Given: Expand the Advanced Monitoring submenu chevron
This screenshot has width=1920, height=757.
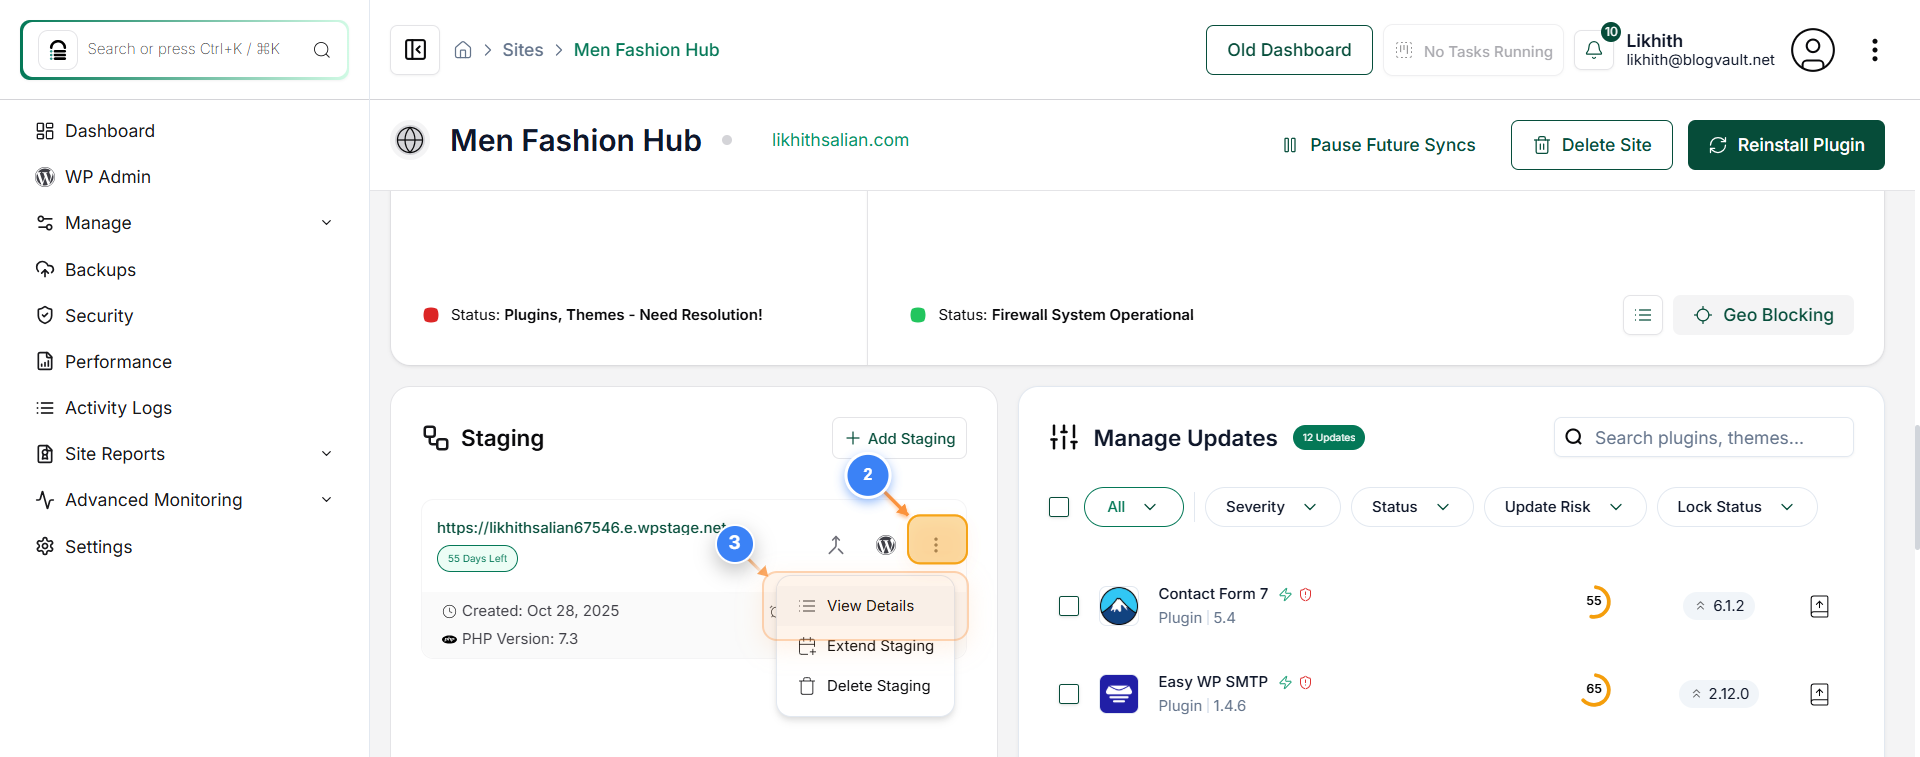Looking at the screenshot, I should coord(326,500).
